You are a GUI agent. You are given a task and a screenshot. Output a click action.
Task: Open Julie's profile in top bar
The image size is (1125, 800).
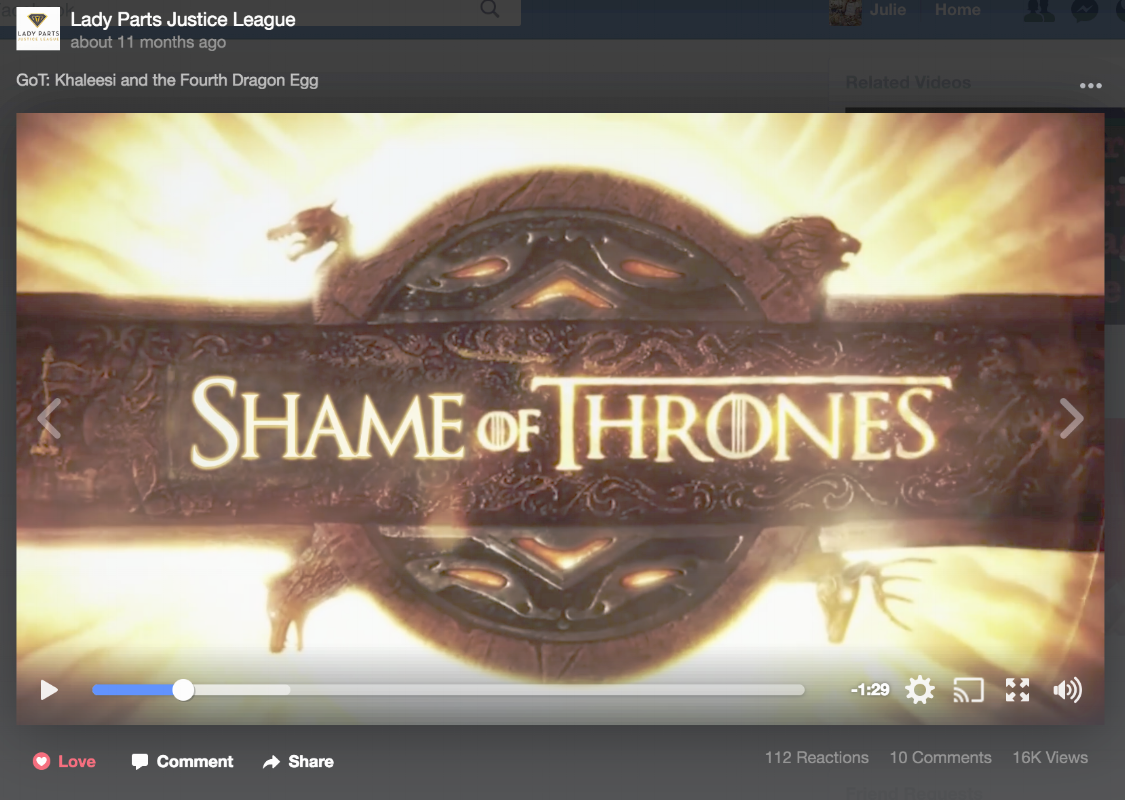[x=888, y=10]
